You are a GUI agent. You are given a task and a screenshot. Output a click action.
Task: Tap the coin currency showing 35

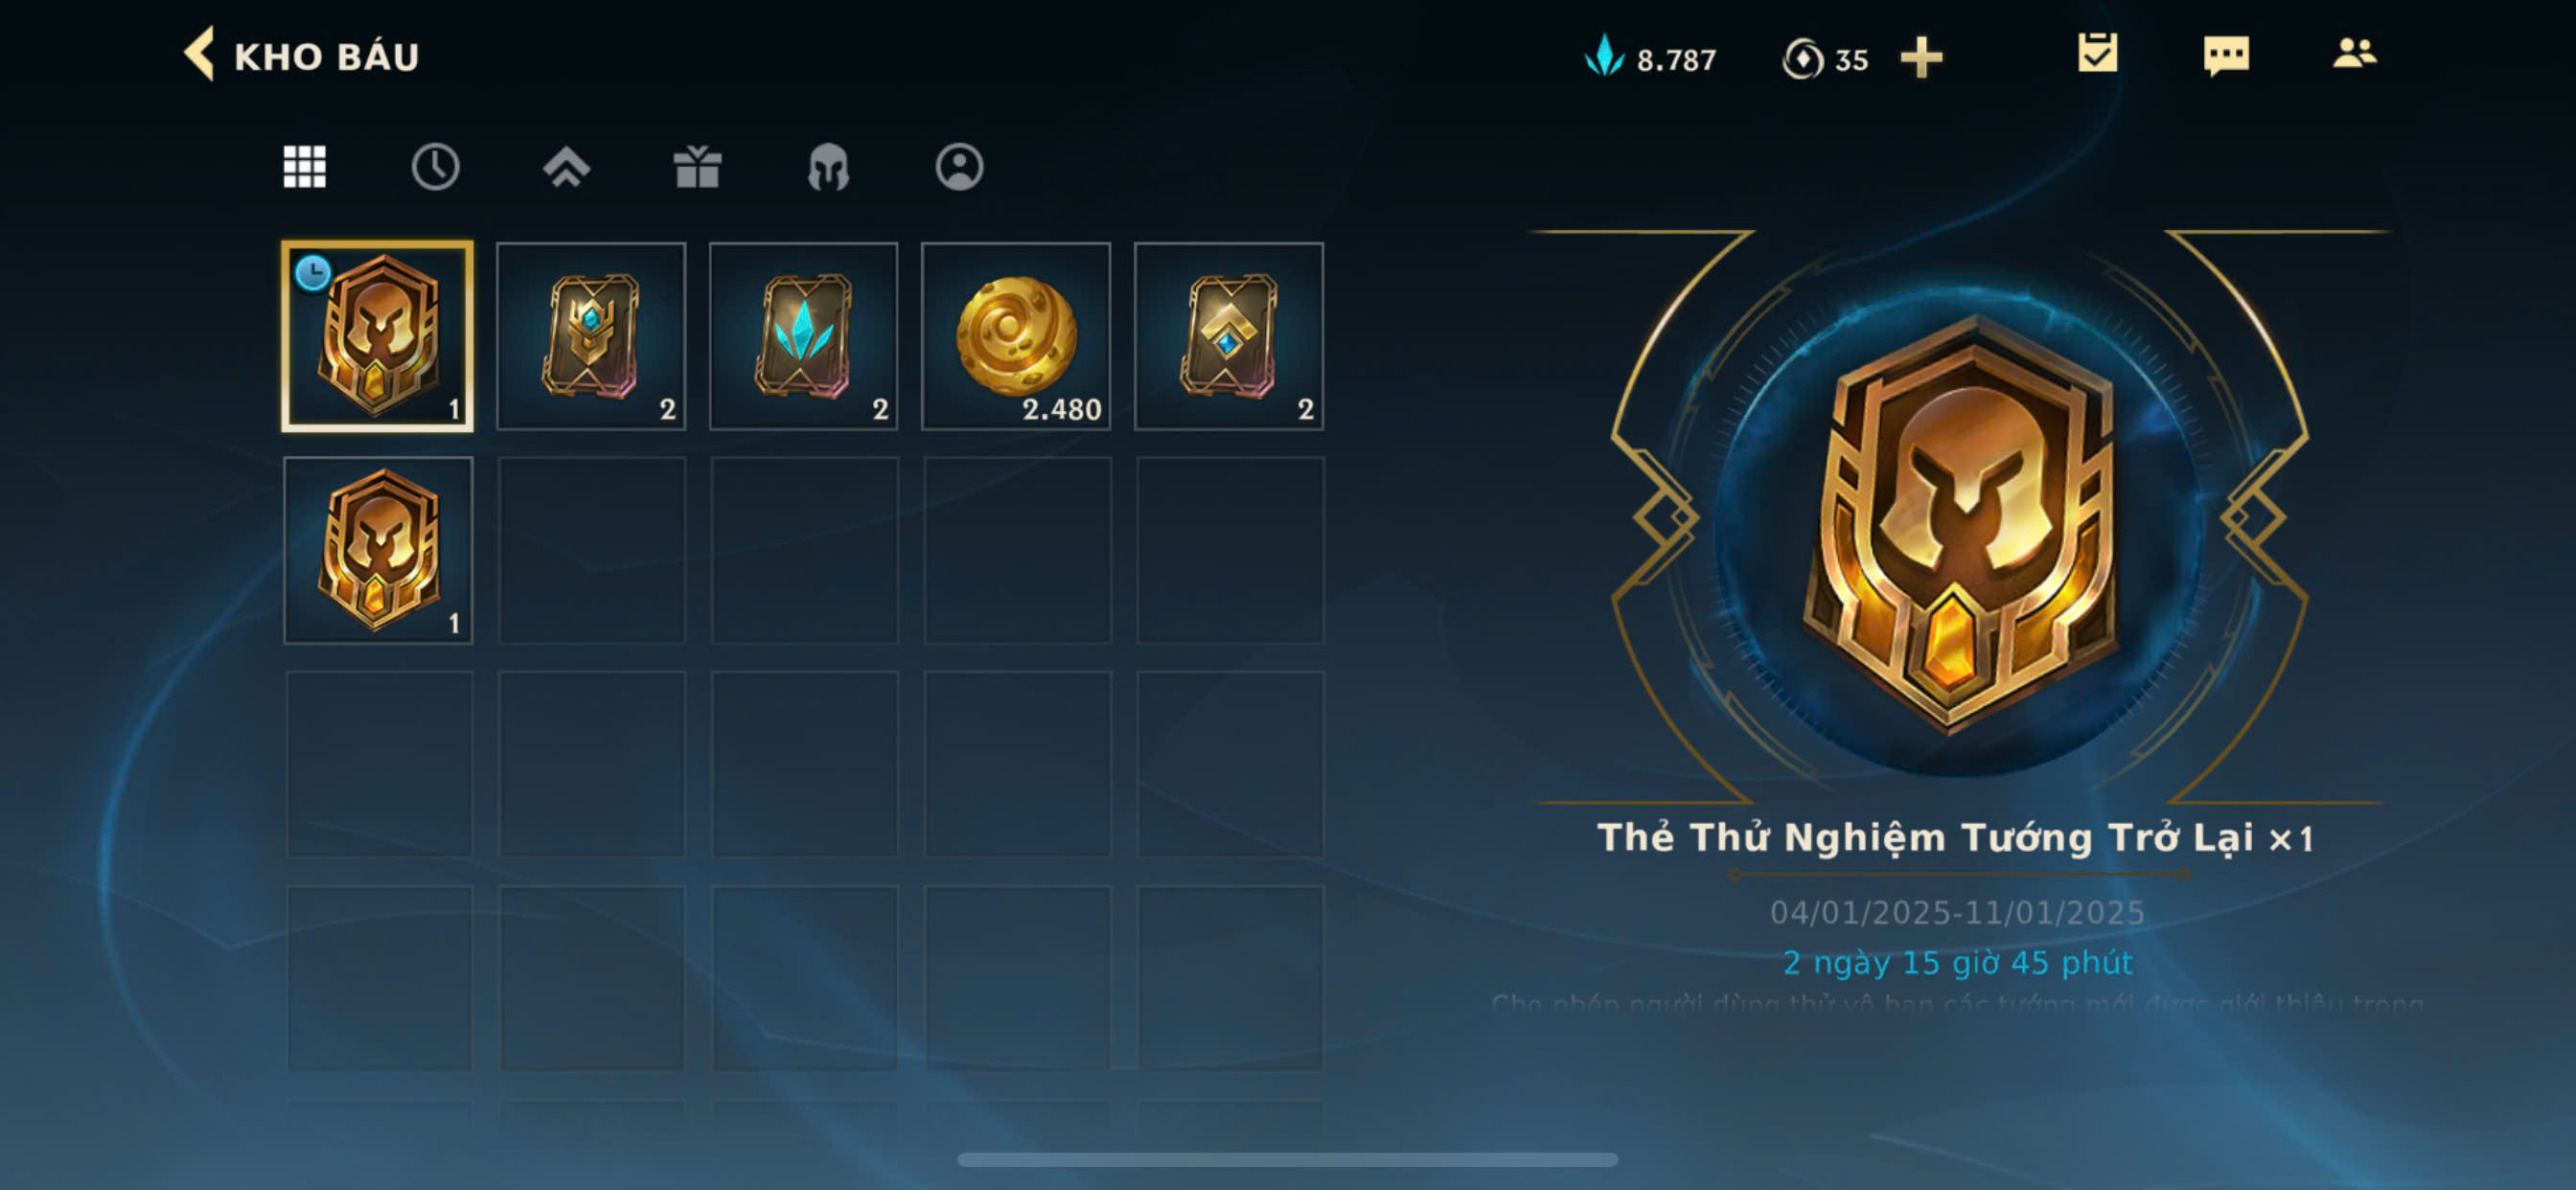[x=1825, y=58]
